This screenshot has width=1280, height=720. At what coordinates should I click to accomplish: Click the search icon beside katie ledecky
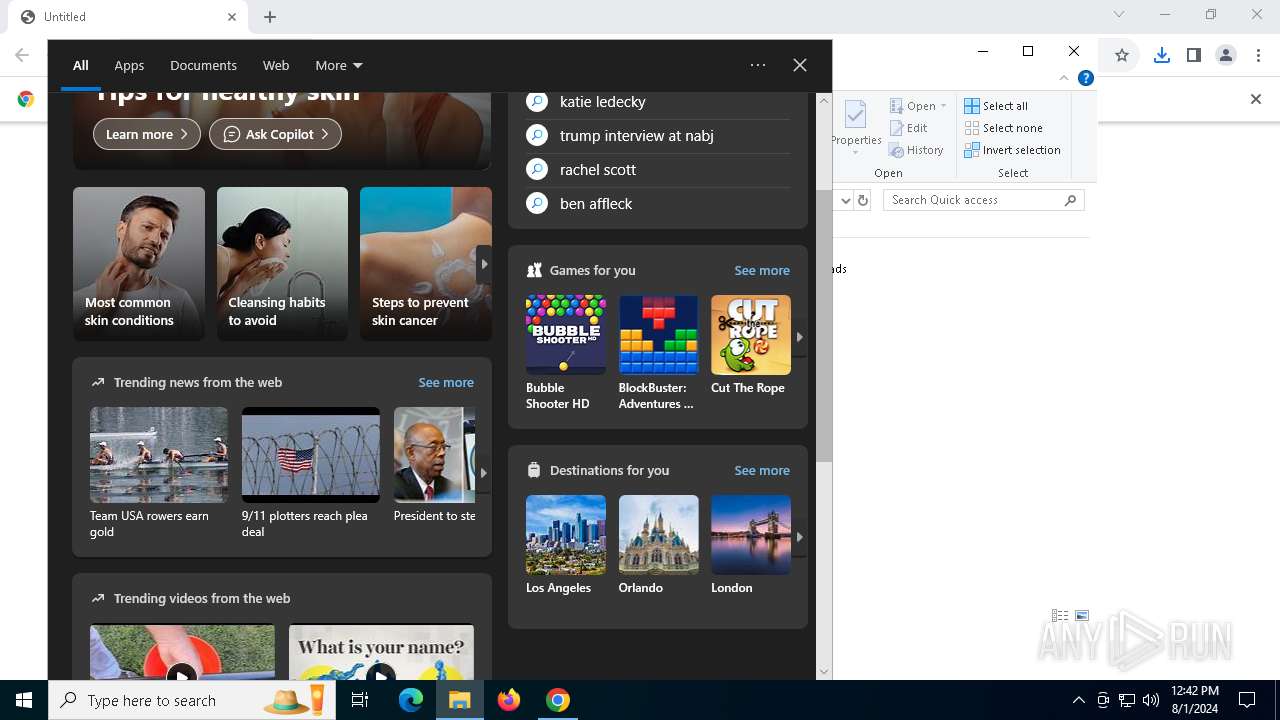(x=537, y=102)
